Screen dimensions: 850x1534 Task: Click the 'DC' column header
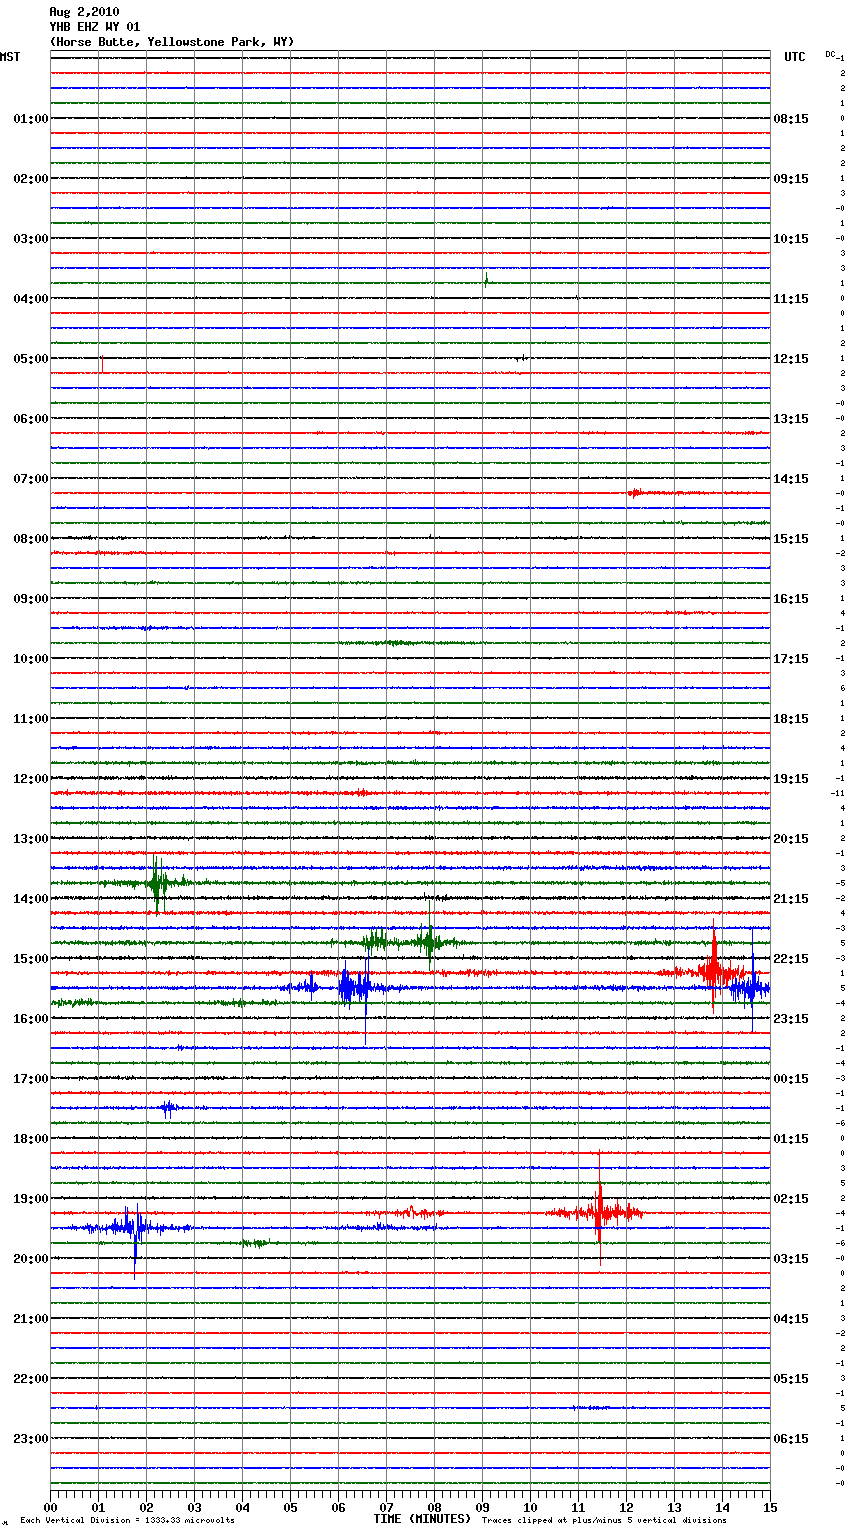[830, 54]
